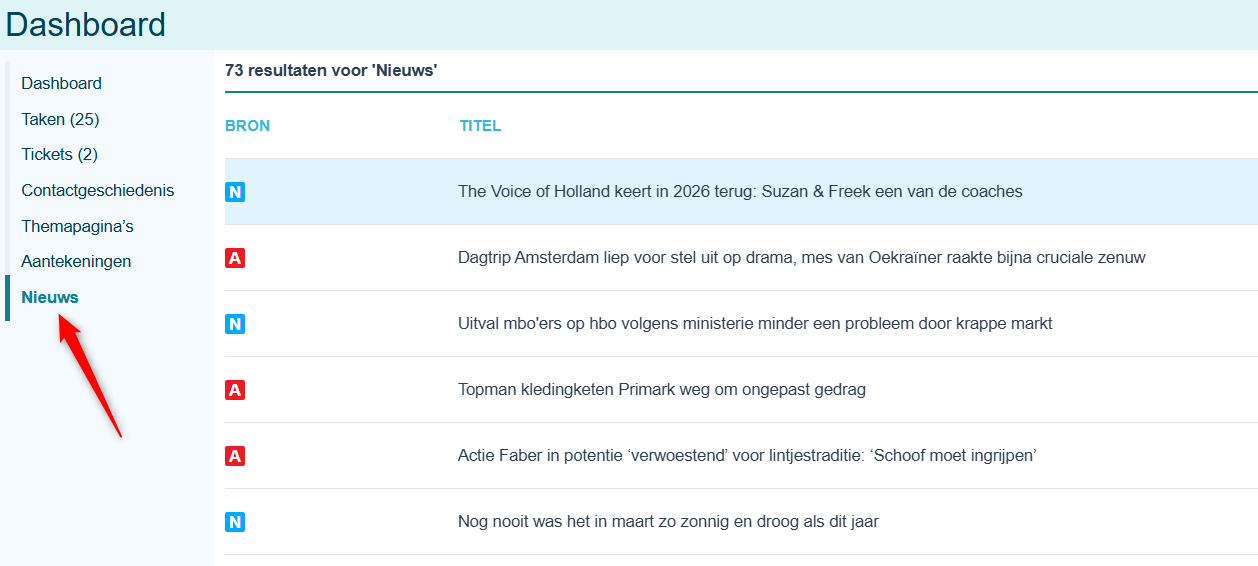Screen dimensions: 1258x566
Task: Click the blue N icon beside Uitval mbo'ers article
Action: 235,324
